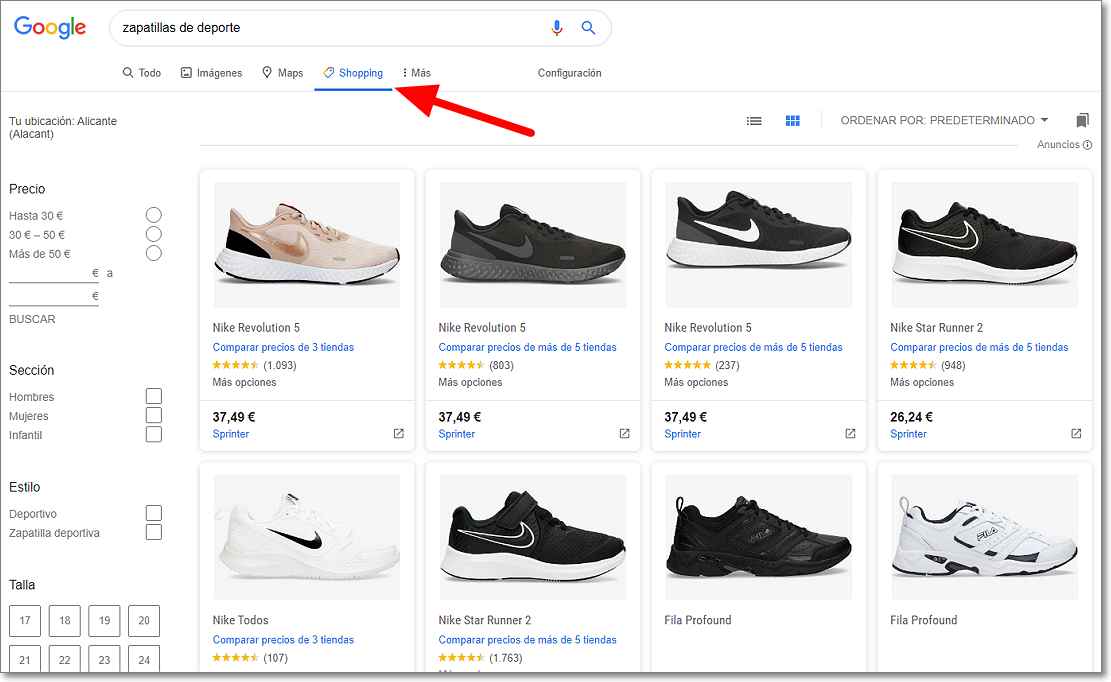Open external link icon for pink Nike Revolution 5
Image resolution: width=1111 pixels, height=682 pixels.
click(399, 433)
